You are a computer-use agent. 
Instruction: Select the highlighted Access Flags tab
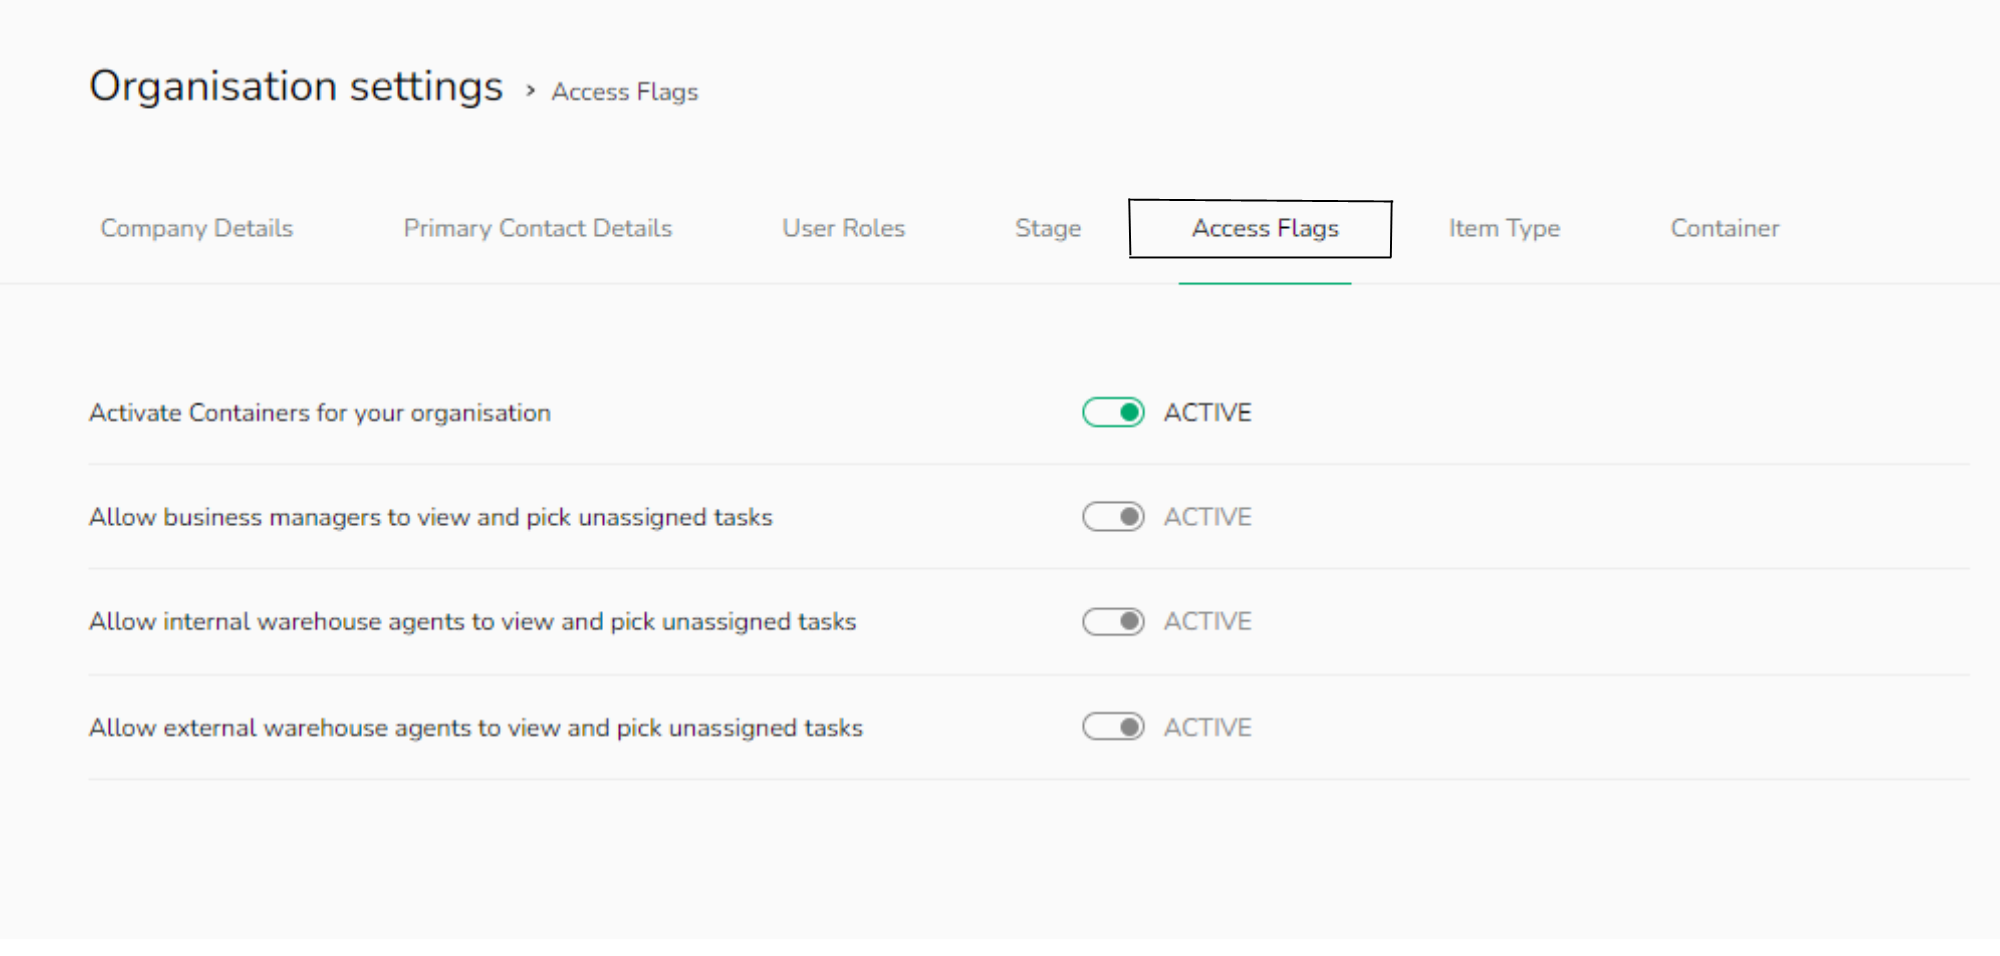pos(1264,228)
